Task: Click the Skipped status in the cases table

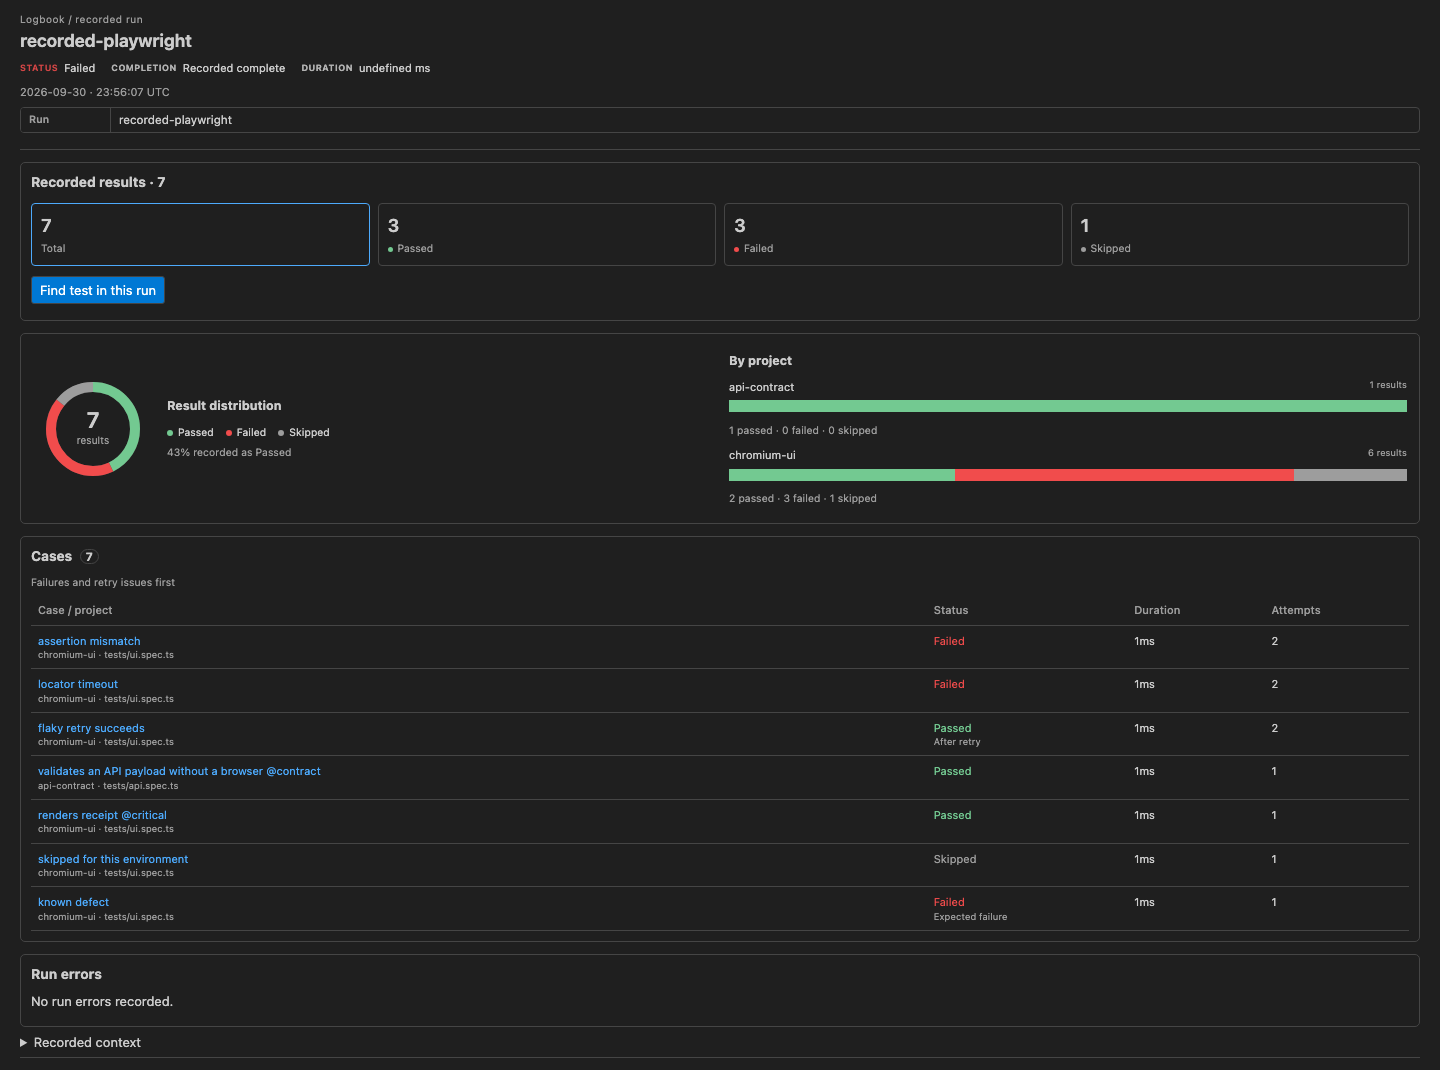Action: point(955,859)
